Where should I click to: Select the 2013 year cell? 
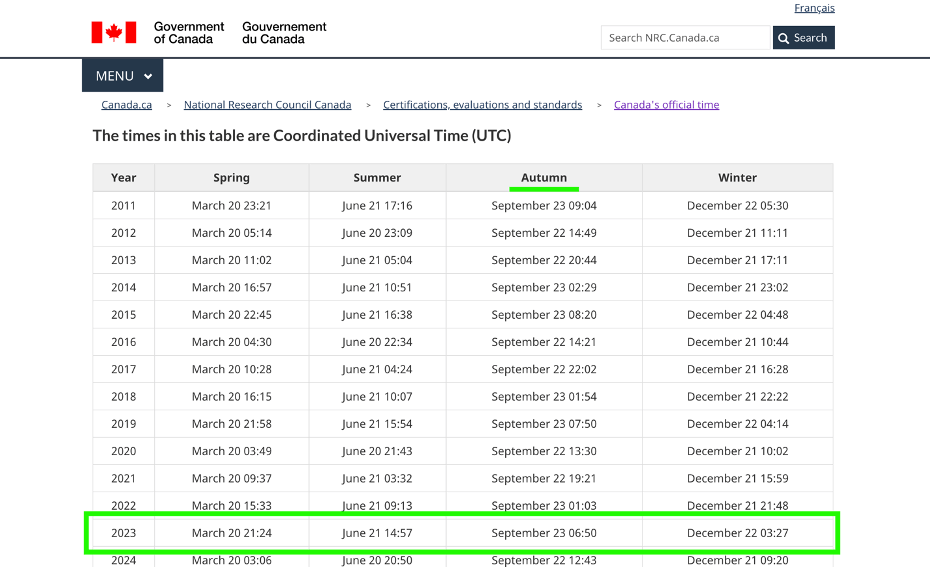(x=123, y=260)
